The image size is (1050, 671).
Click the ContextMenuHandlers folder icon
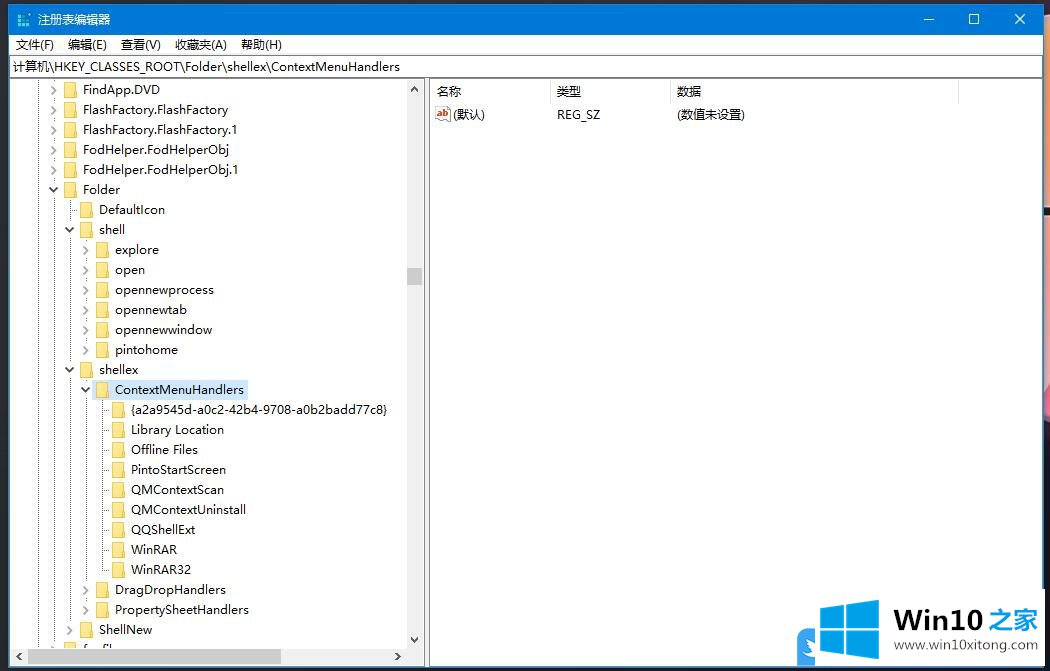pos(102,390)
